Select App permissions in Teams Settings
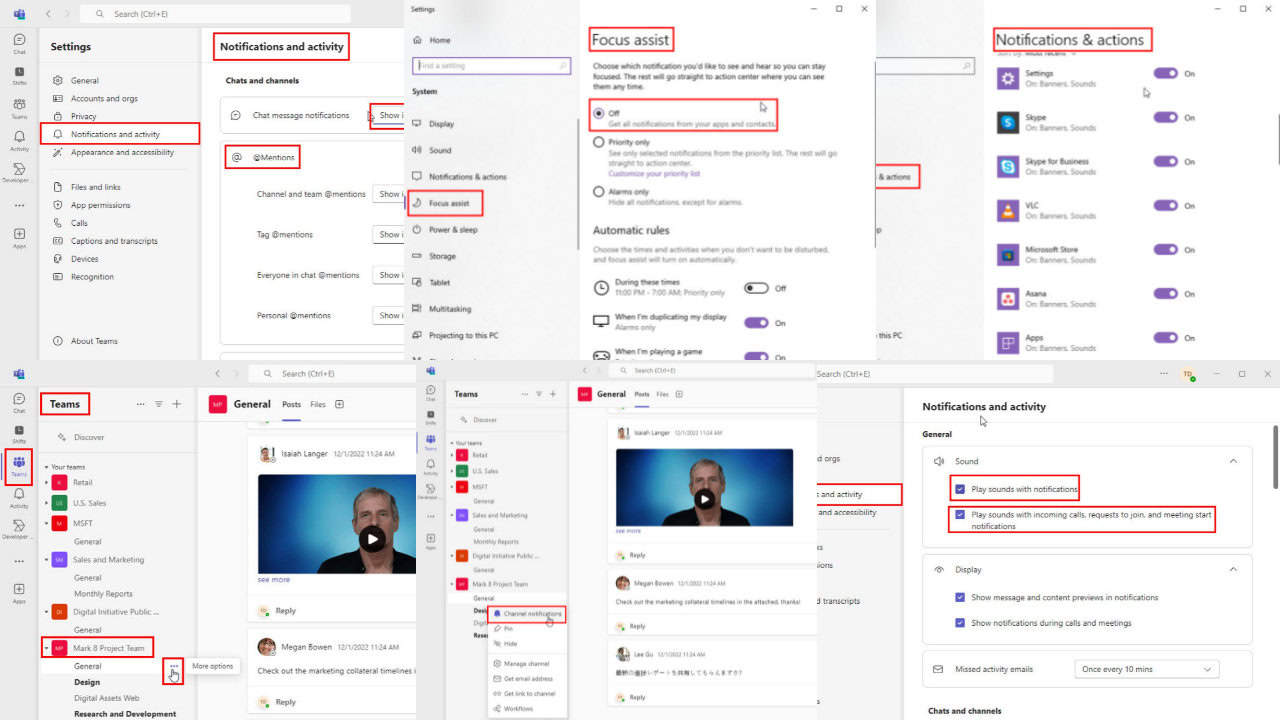 100,205
